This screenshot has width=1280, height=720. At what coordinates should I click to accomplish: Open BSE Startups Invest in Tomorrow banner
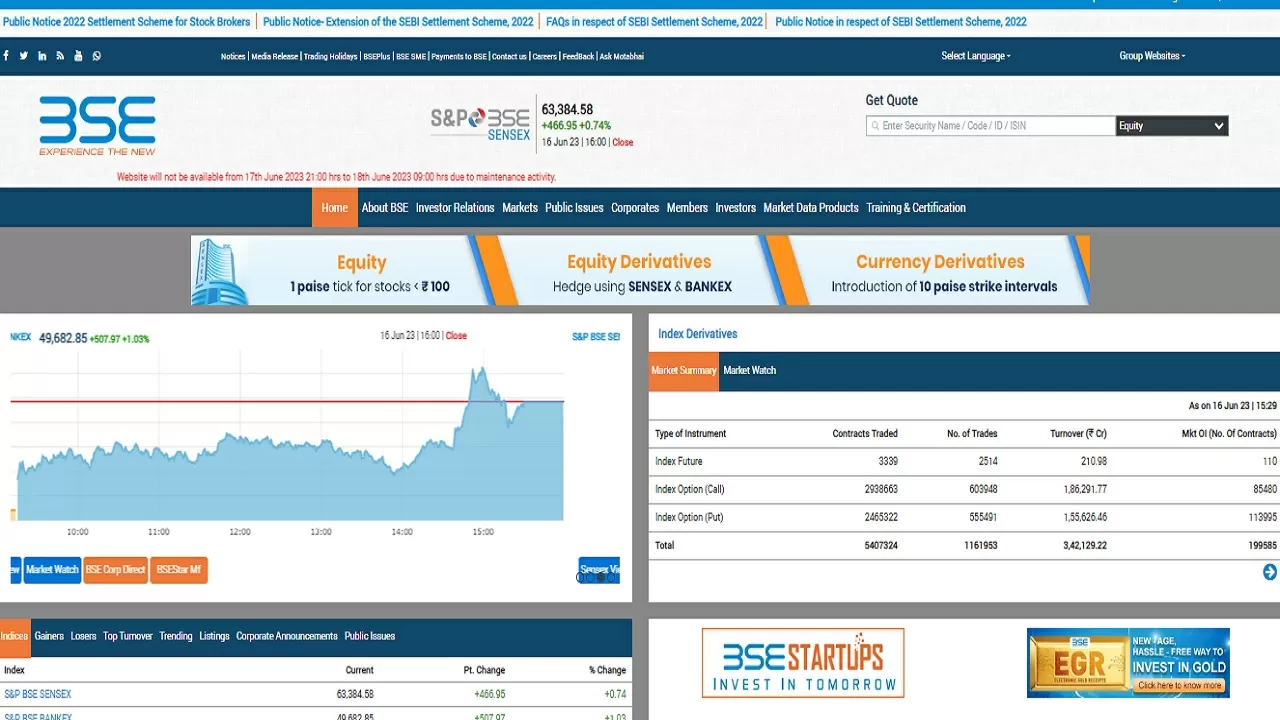[803, 663]
